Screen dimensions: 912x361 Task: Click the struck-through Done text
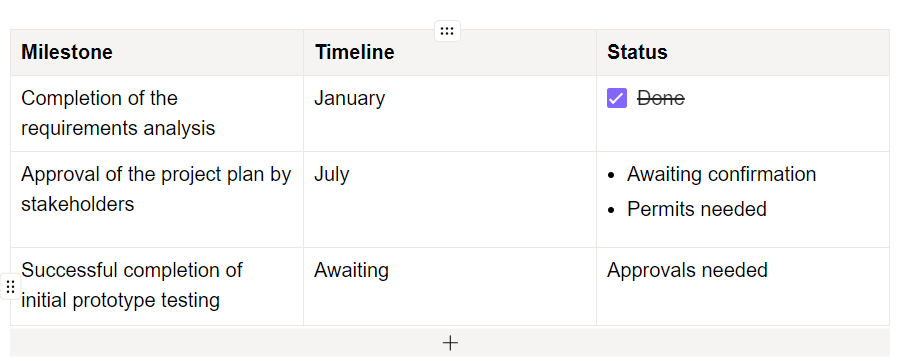tap(661, 98)
